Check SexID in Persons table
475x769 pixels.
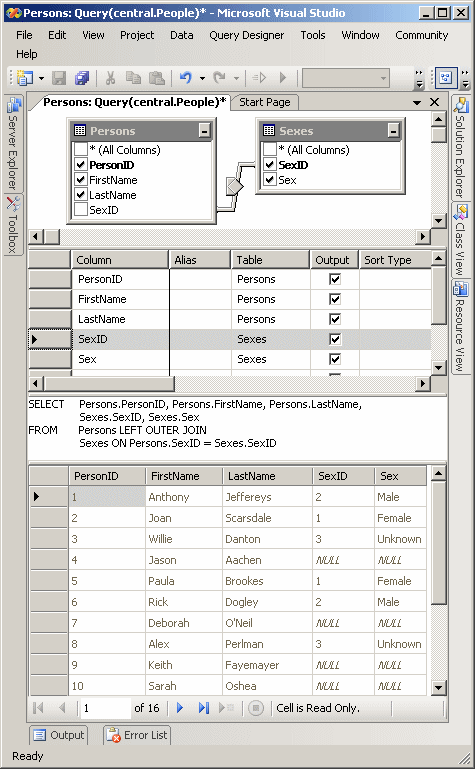pyautogui.click(x=80, y=210)
